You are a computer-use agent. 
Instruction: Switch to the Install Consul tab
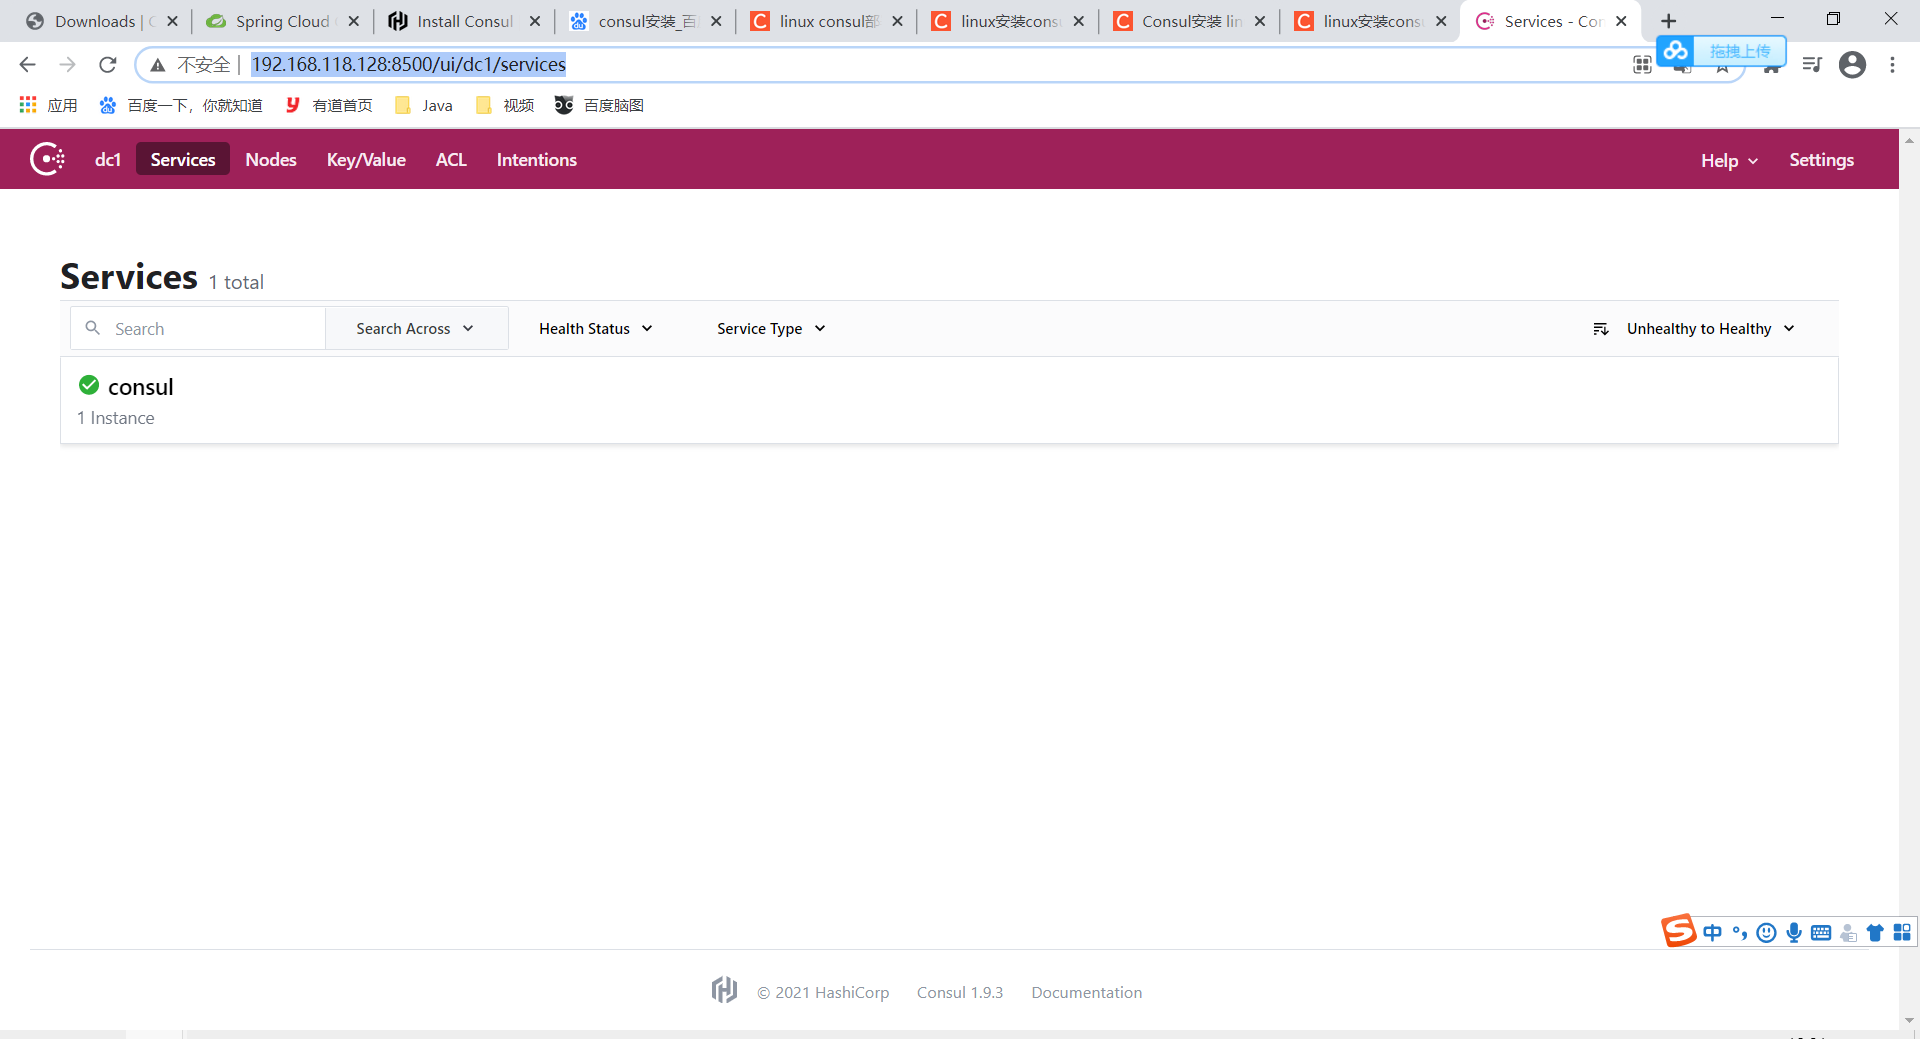[x=465, y=21]
